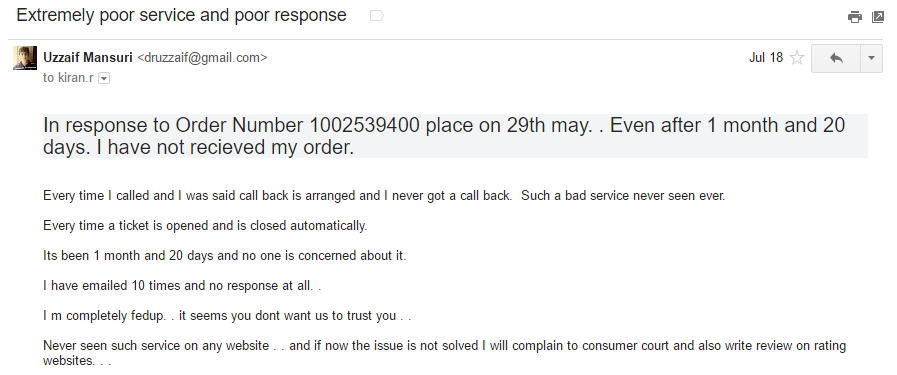The height and width of the screenshot is (375, 897).
Task: Click the line 'I m completely fedup'
Action: click(x=227, y=316)
